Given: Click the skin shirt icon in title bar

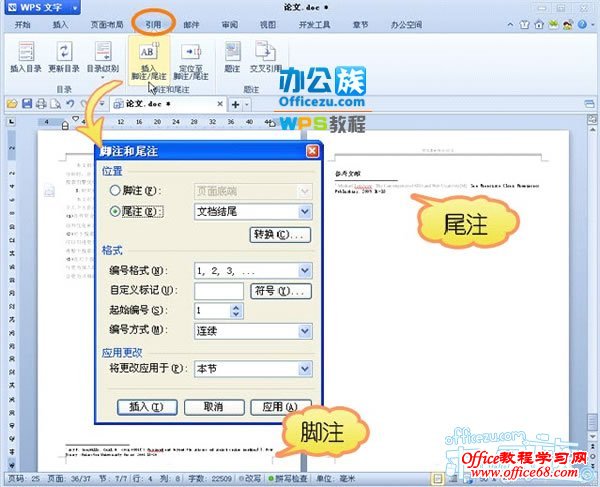Looking at the screenshot, I should pyautogui.click(x=524, y=24).
